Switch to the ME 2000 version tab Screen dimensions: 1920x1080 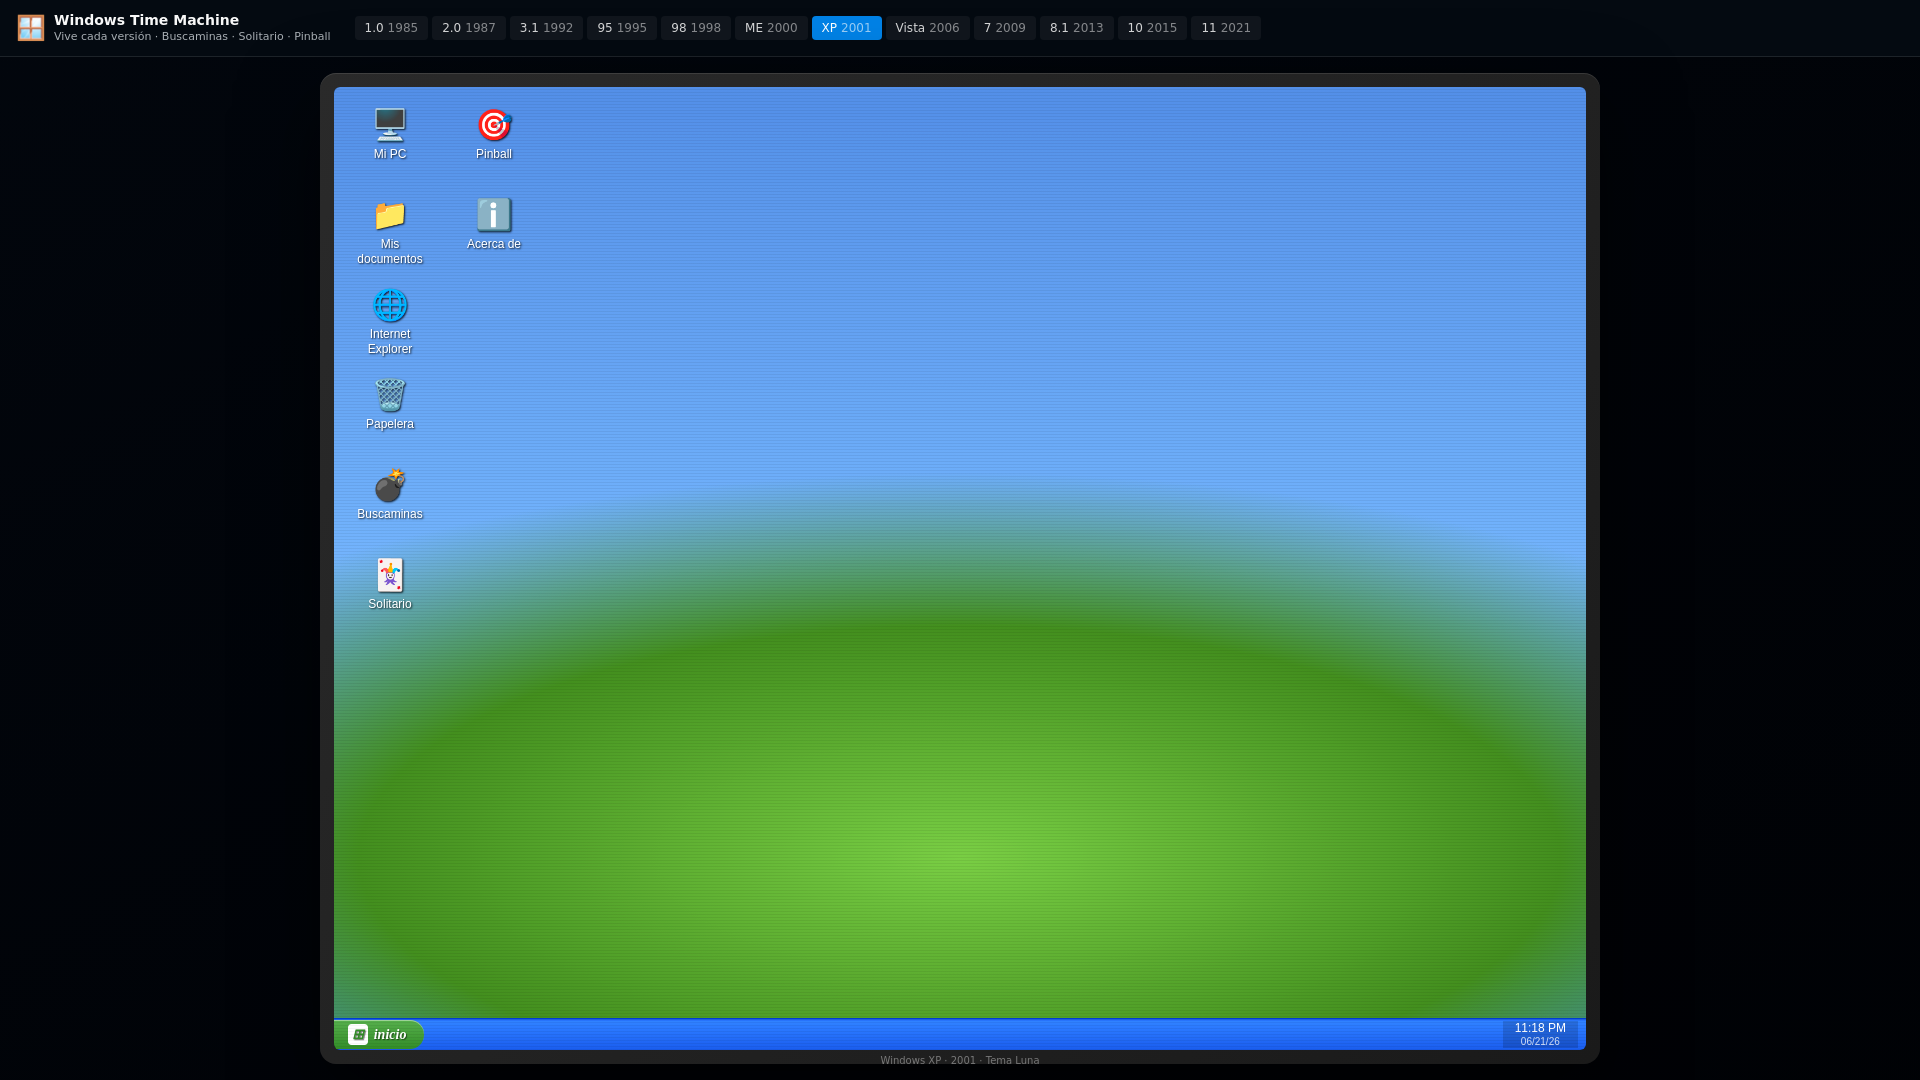click(x=771, y=28)
